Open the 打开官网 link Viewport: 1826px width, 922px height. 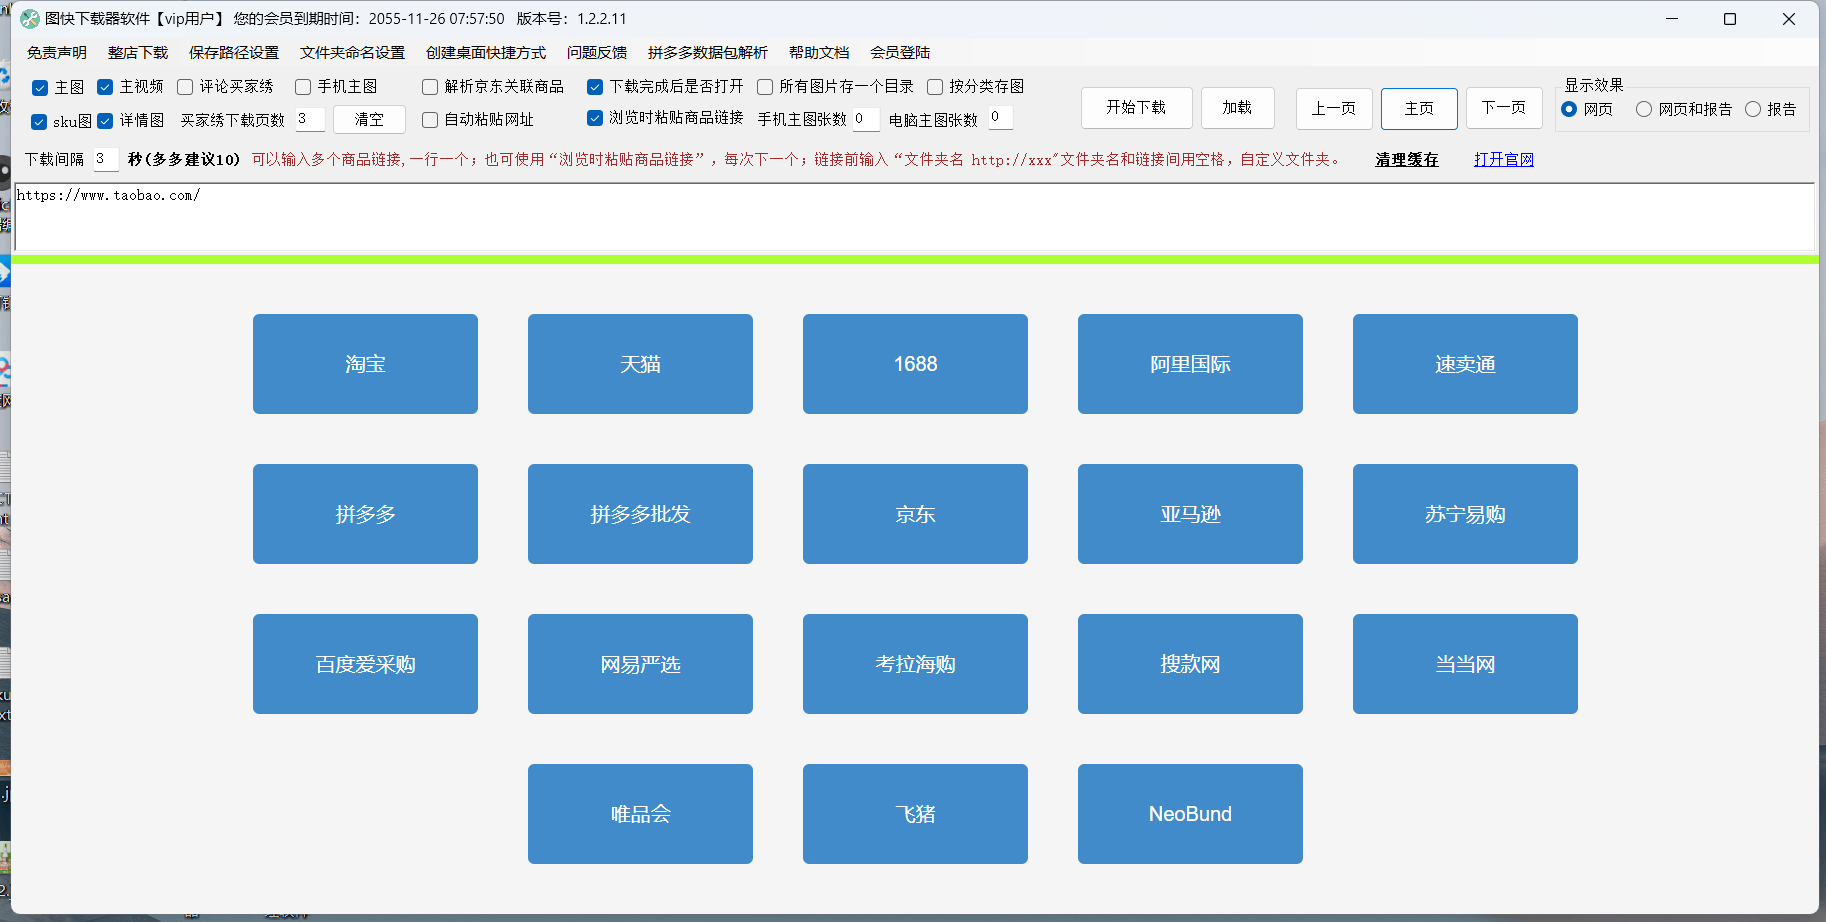1504,160
